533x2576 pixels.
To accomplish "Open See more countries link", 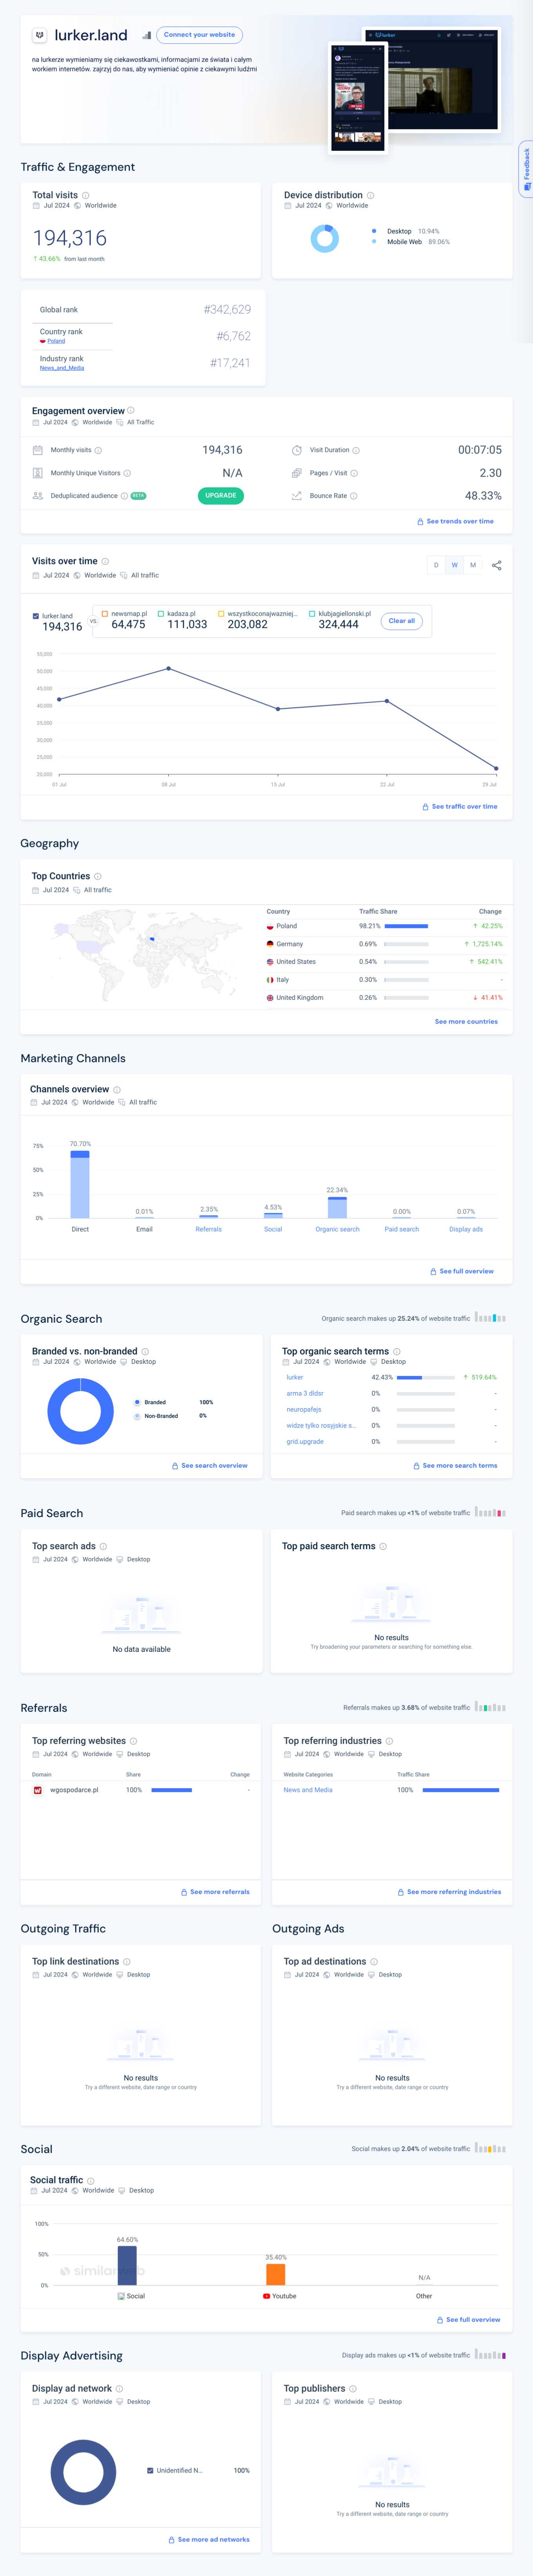I will (466, 1022).
